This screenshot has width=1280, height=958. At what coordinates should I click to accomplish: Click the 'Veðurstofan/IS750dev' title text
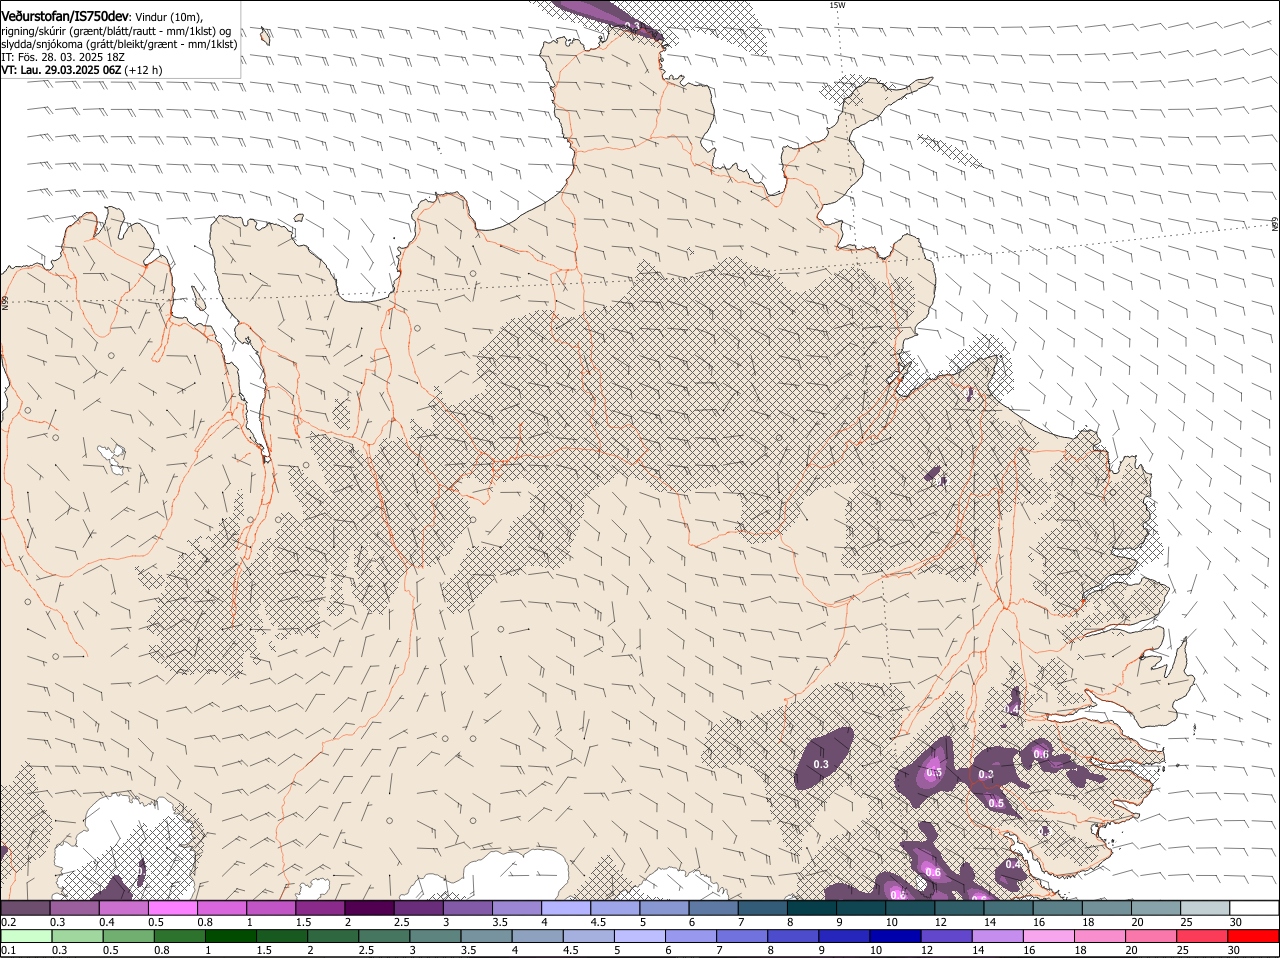(x=66, y=16)
